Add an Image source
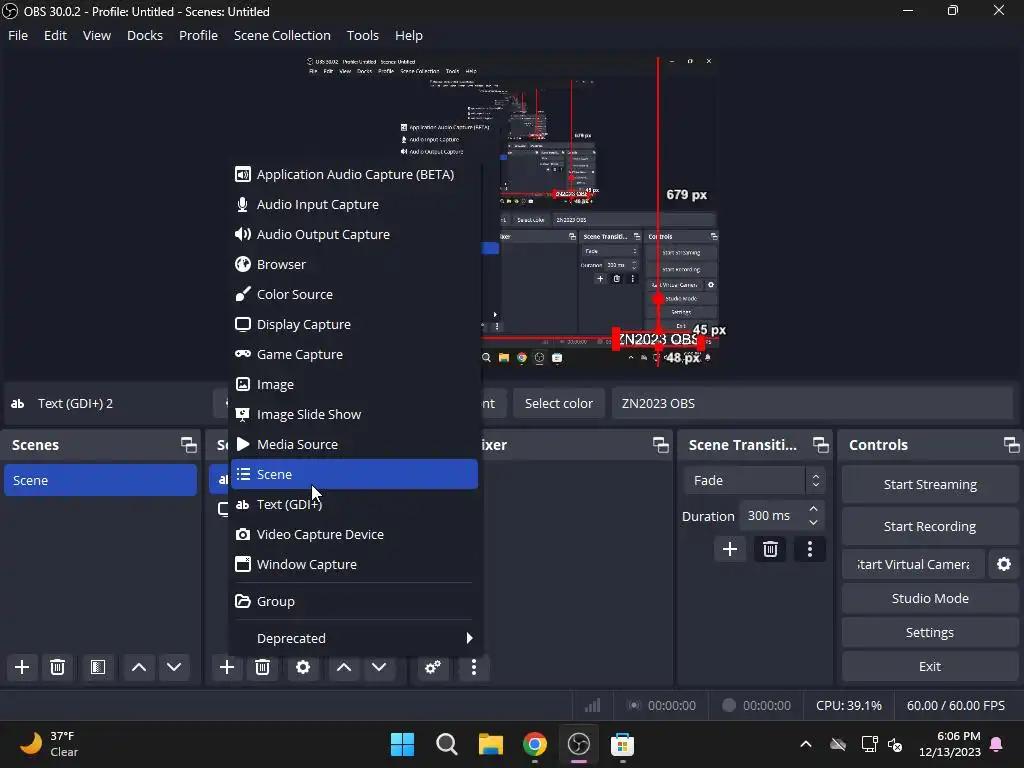The width and height of the screenshot is (1024, 768). 355,385
